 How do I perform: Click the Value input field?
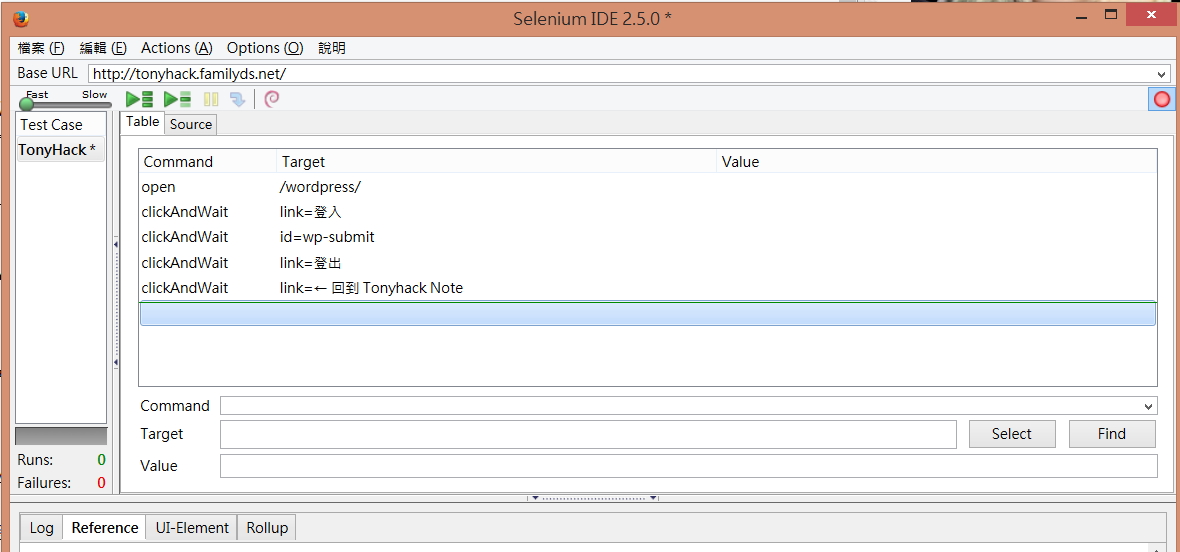[689, 466]
